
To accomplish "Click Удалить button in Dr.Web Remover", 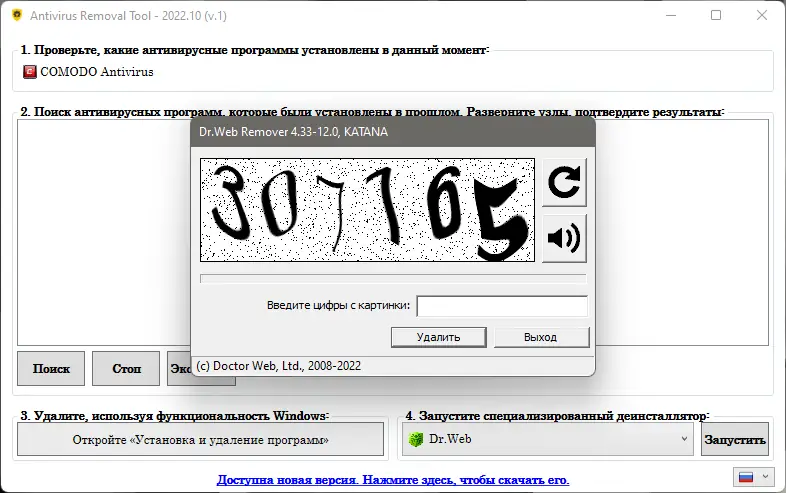I will click(439, 337).
